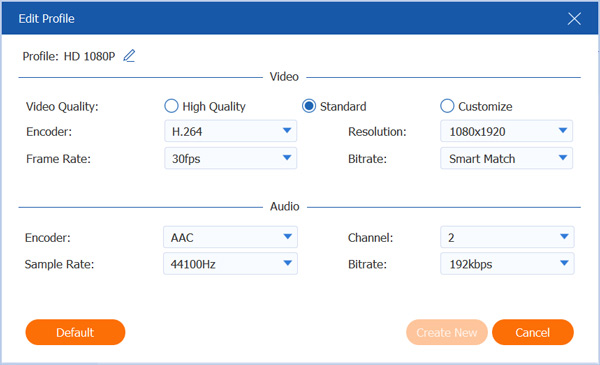Click the Default button

click(75, 332)
